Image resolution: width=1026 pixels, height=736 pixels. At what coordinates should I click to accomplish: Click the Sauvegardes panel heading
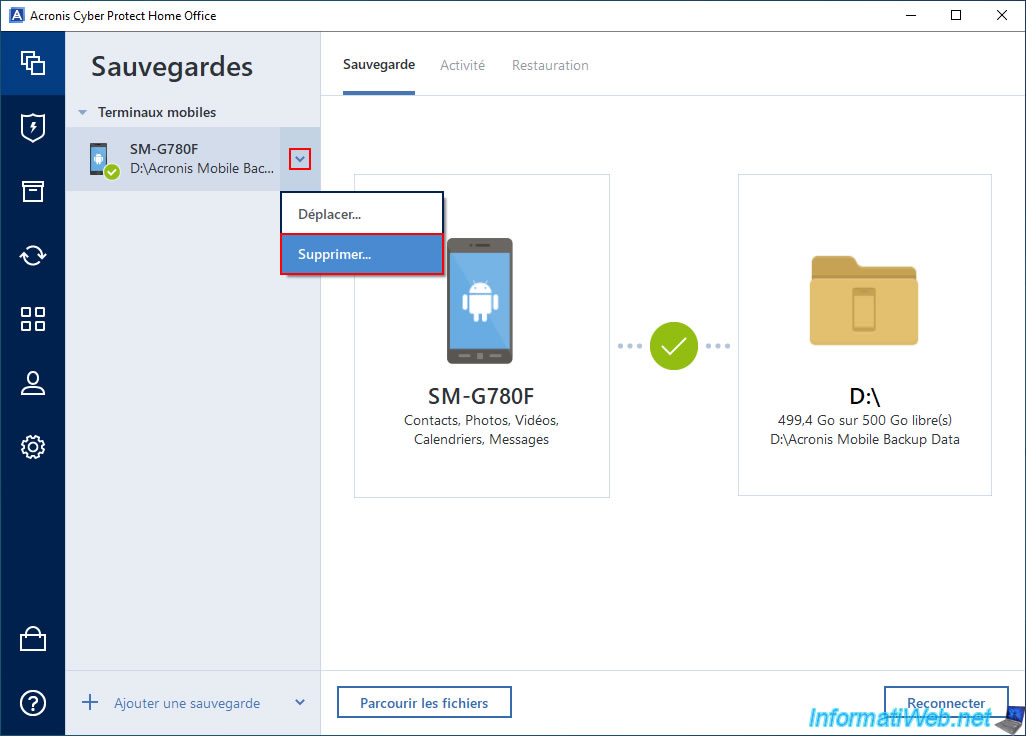tap(172, 67)
